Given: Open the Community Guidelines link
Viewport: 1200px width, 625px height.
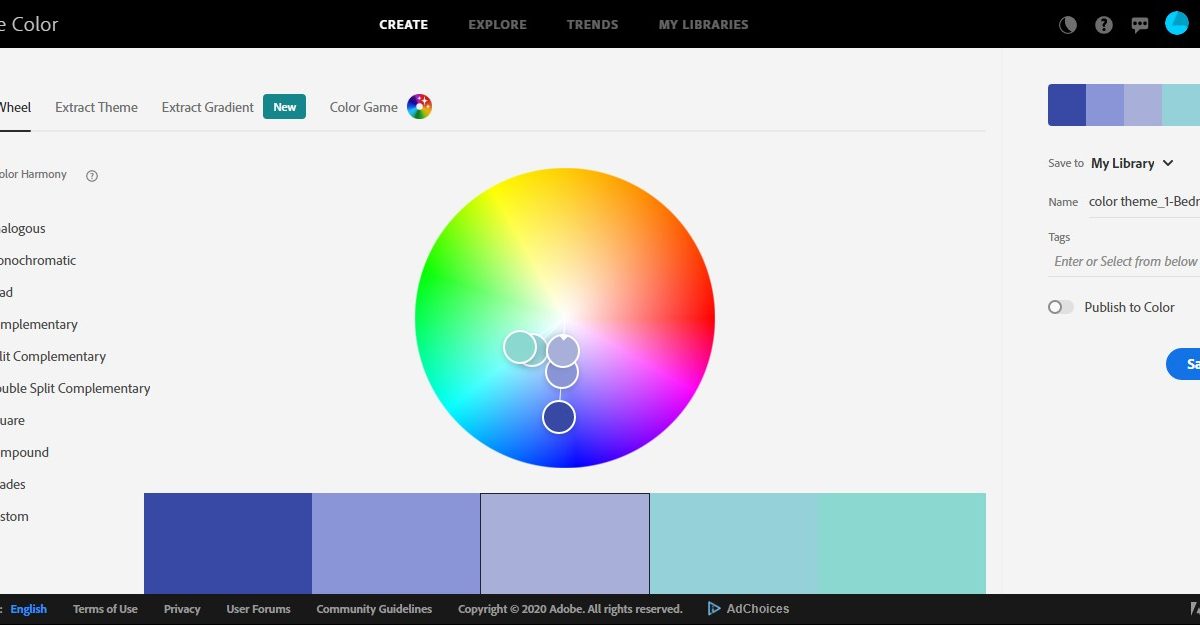Looking at the screenshot, I should point(374,609).
